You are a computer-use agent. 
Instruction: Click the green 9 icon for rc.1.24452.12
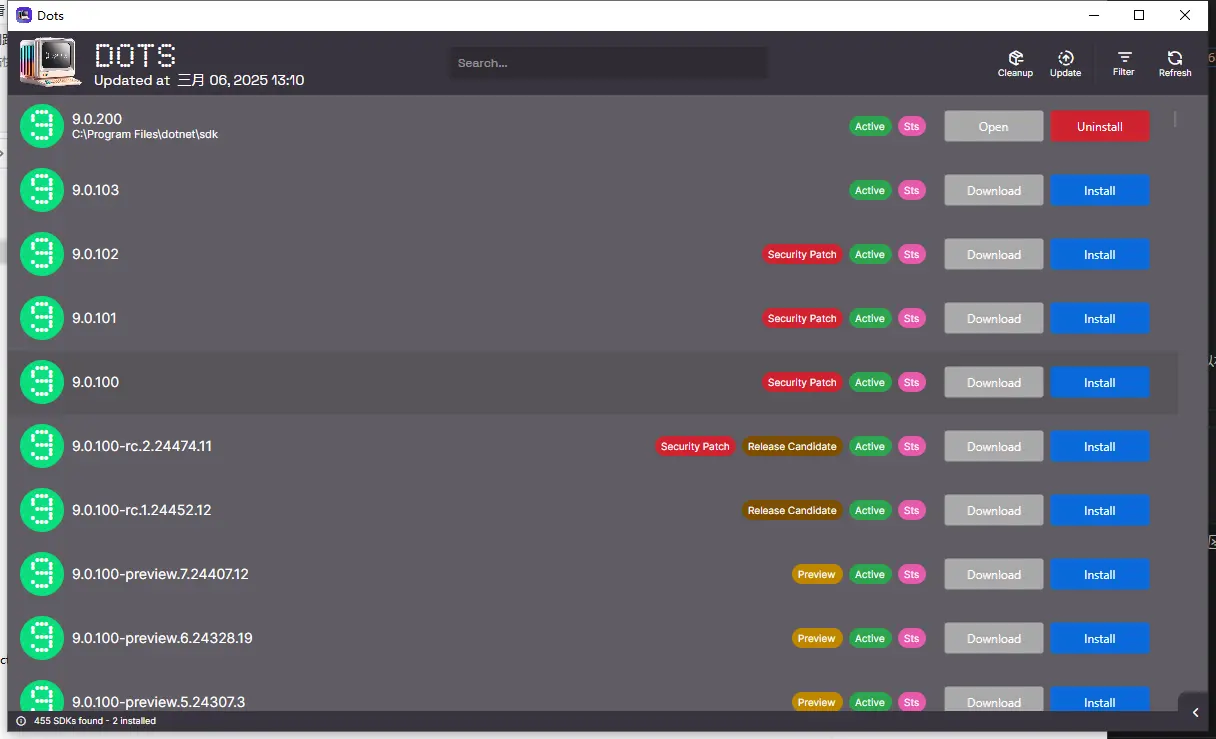coord(42,510)
